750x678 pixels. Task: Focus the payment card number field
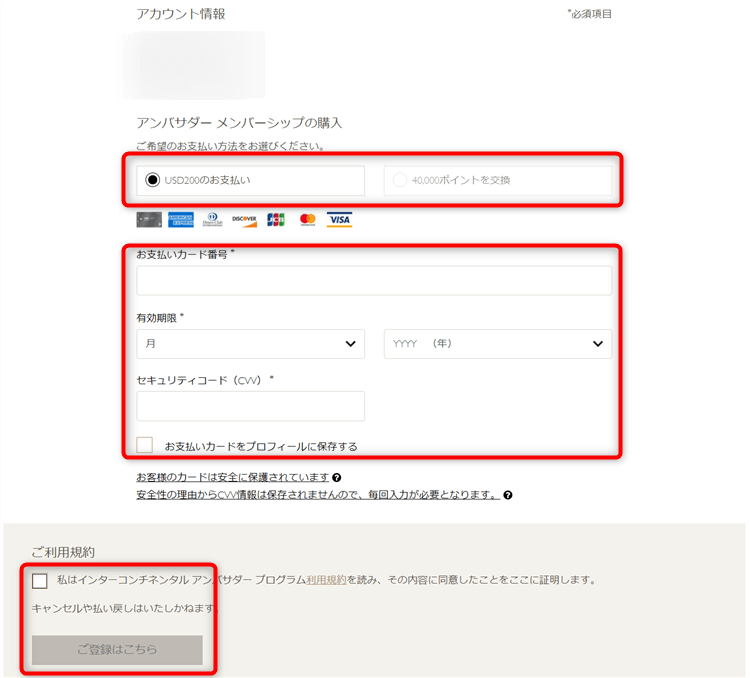[374, 281]
